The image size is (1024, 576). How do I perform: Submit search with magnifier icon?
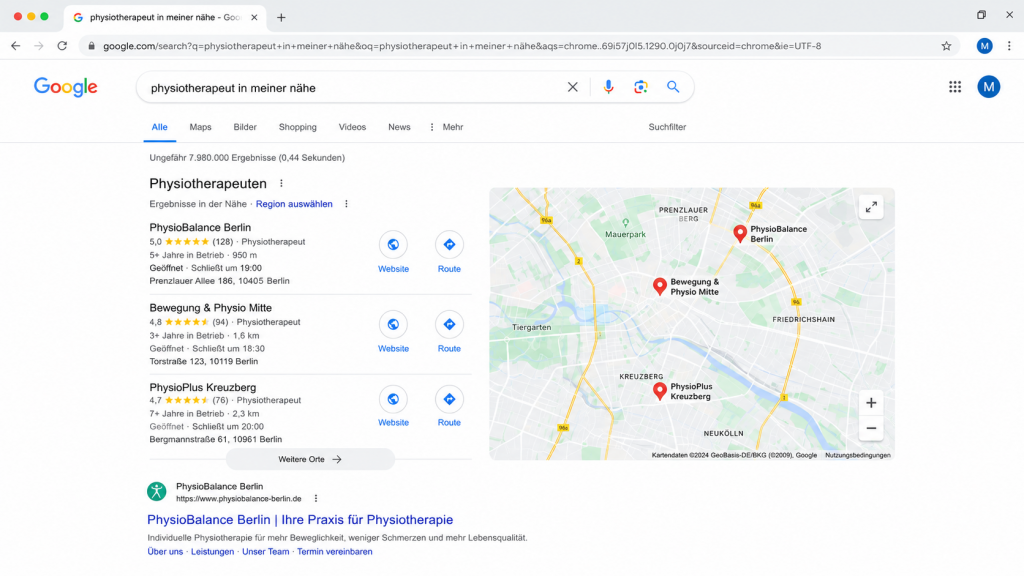[x=673, y=87]
